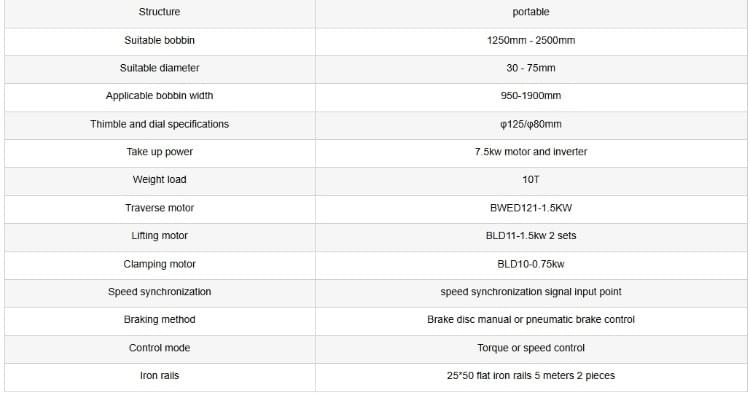Click the Weight load label
The width and height of the screenshot is (750, 398).
coord(160,179)
